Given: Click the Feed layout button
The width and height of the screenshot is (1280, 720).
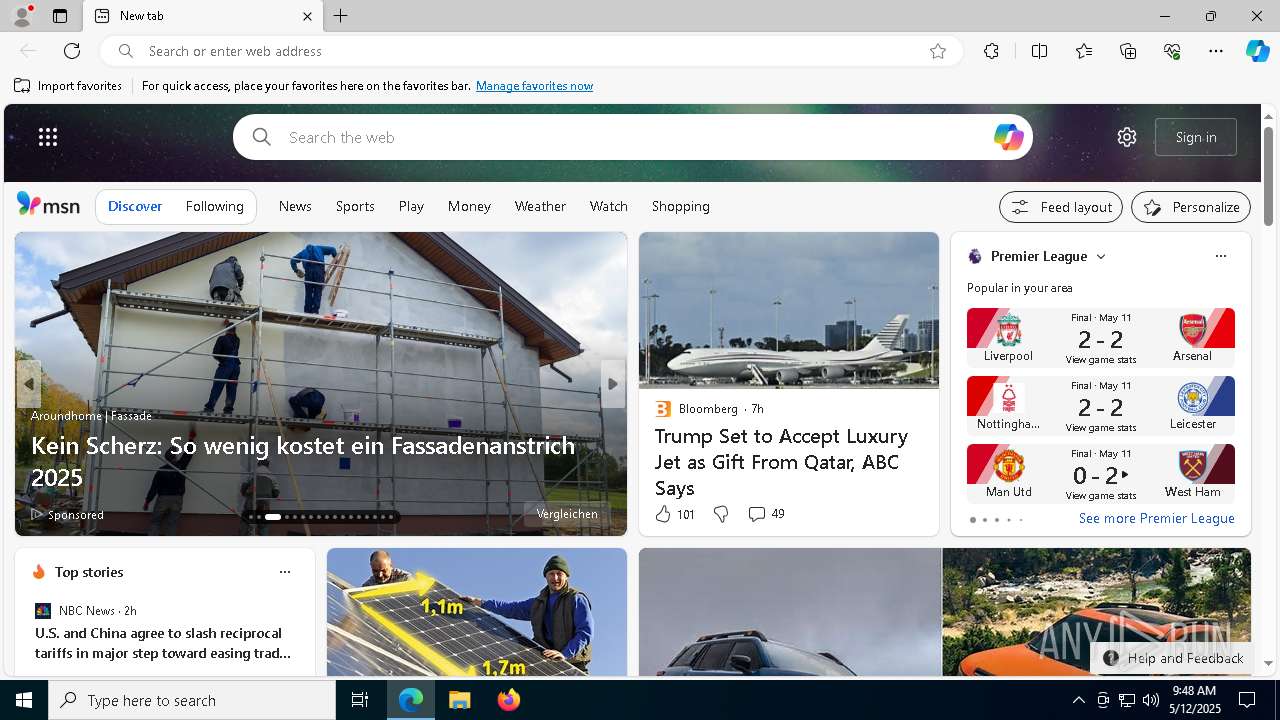Looking at the screenshot, I should click(x=1061, y=207).
